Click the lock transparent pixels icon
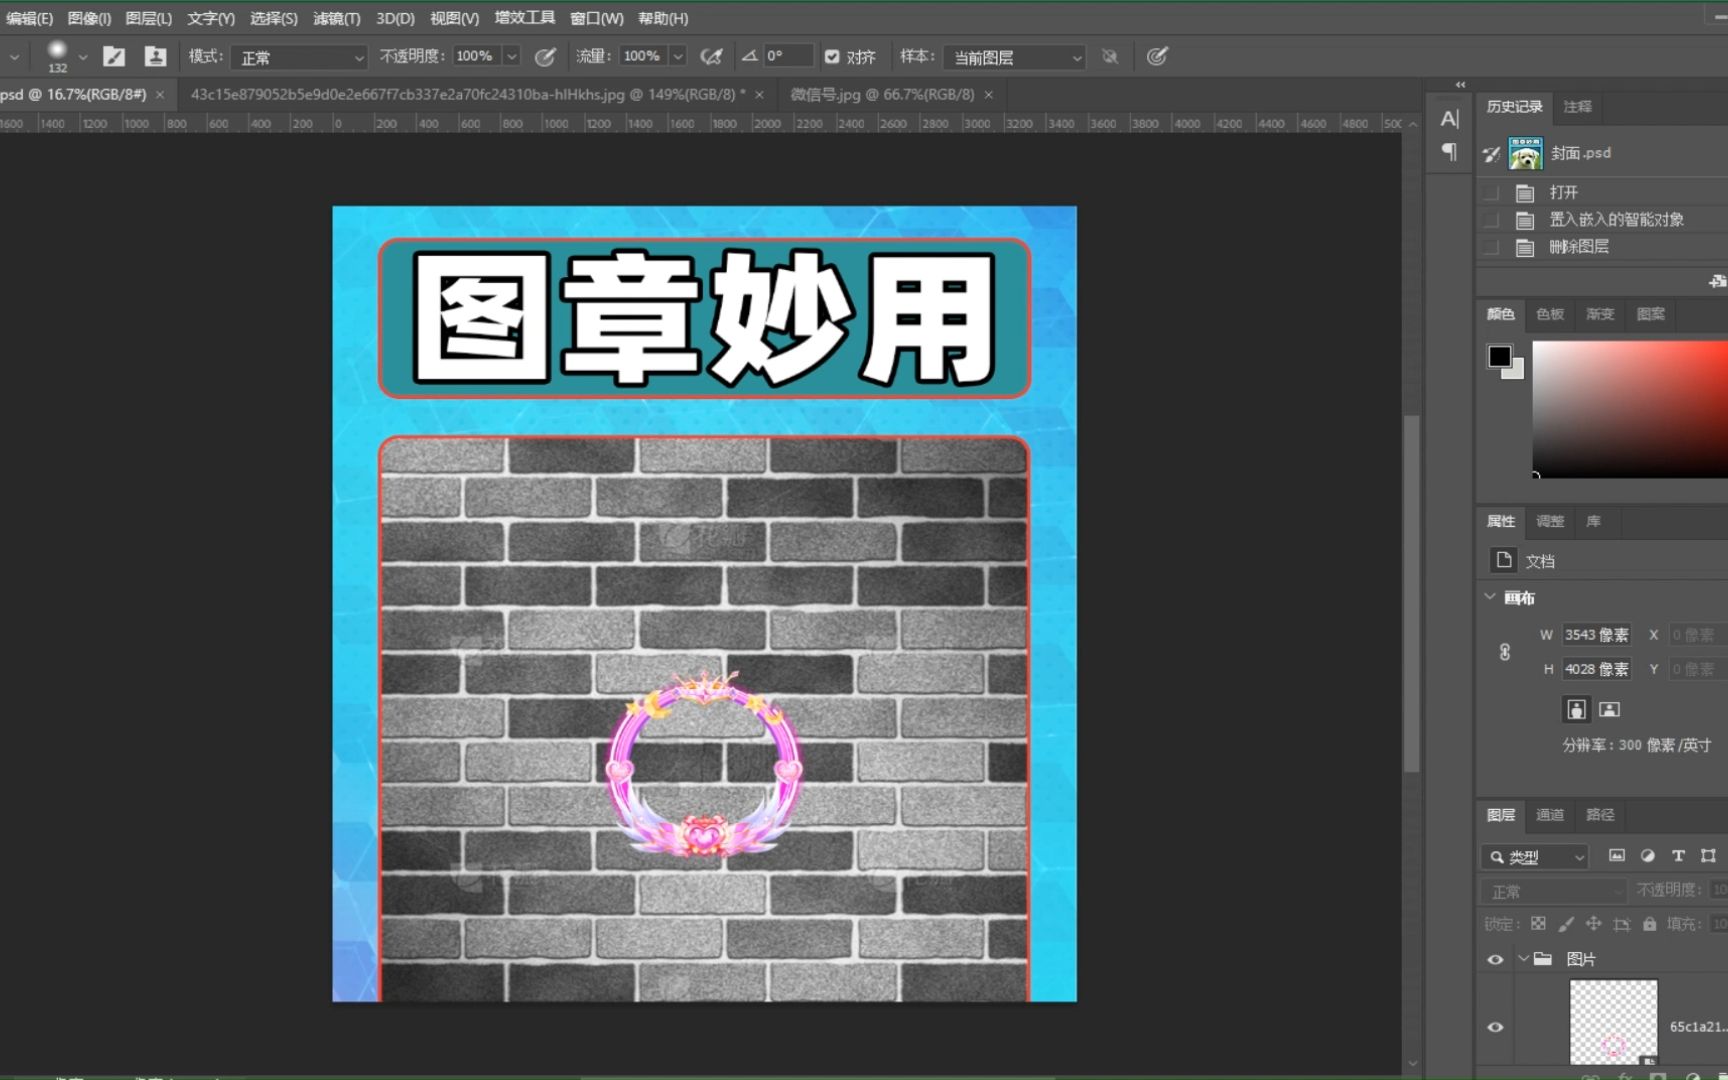 coord(1538,923)
